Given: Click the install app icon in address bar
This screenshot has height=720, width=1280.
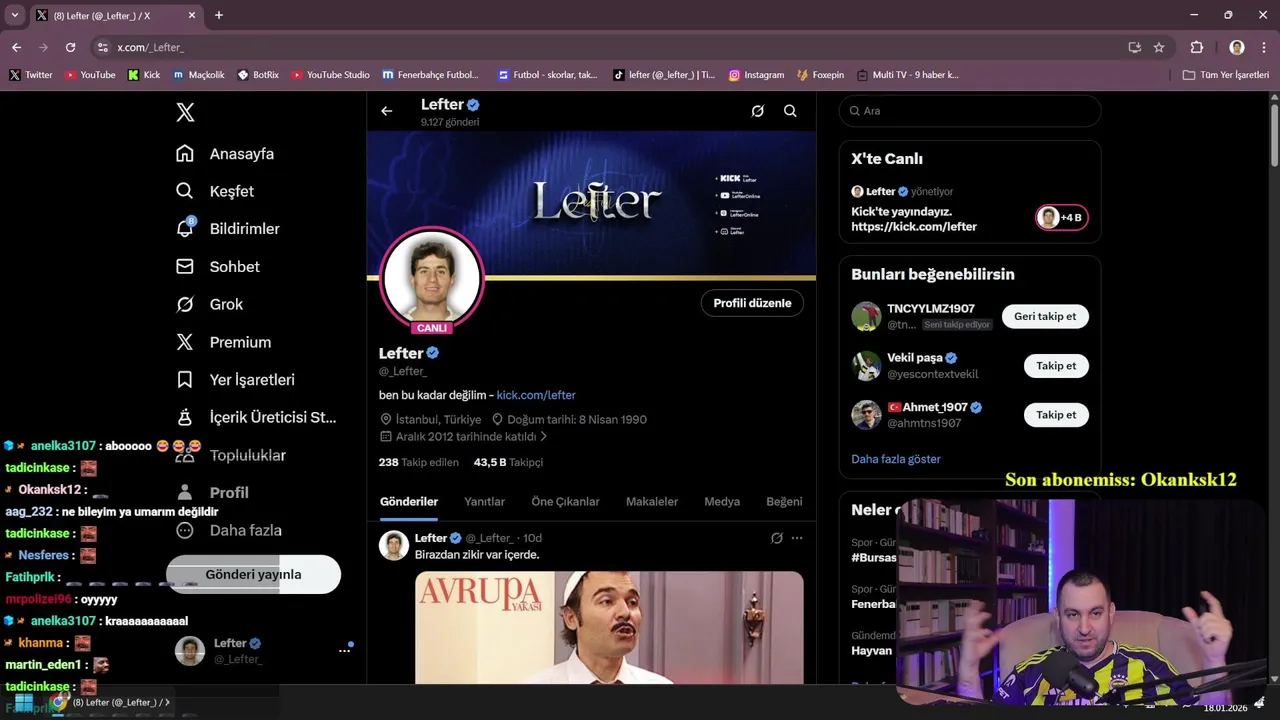Looking at the screenshot, I should click(1134, 47).
